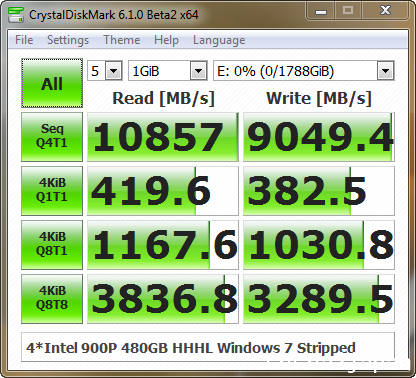Screen dimensions: 416x378
Task: Open the Theme menu
Action: [x=122, y=40]
